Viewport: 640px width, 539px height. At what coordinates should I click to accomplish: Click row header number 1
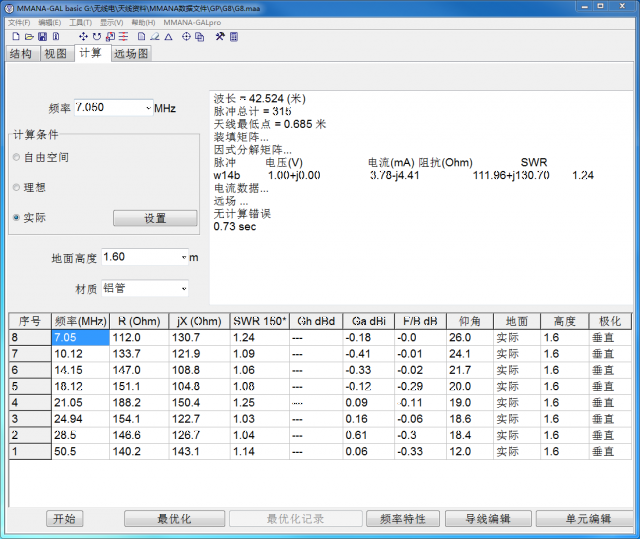point(30,452)
